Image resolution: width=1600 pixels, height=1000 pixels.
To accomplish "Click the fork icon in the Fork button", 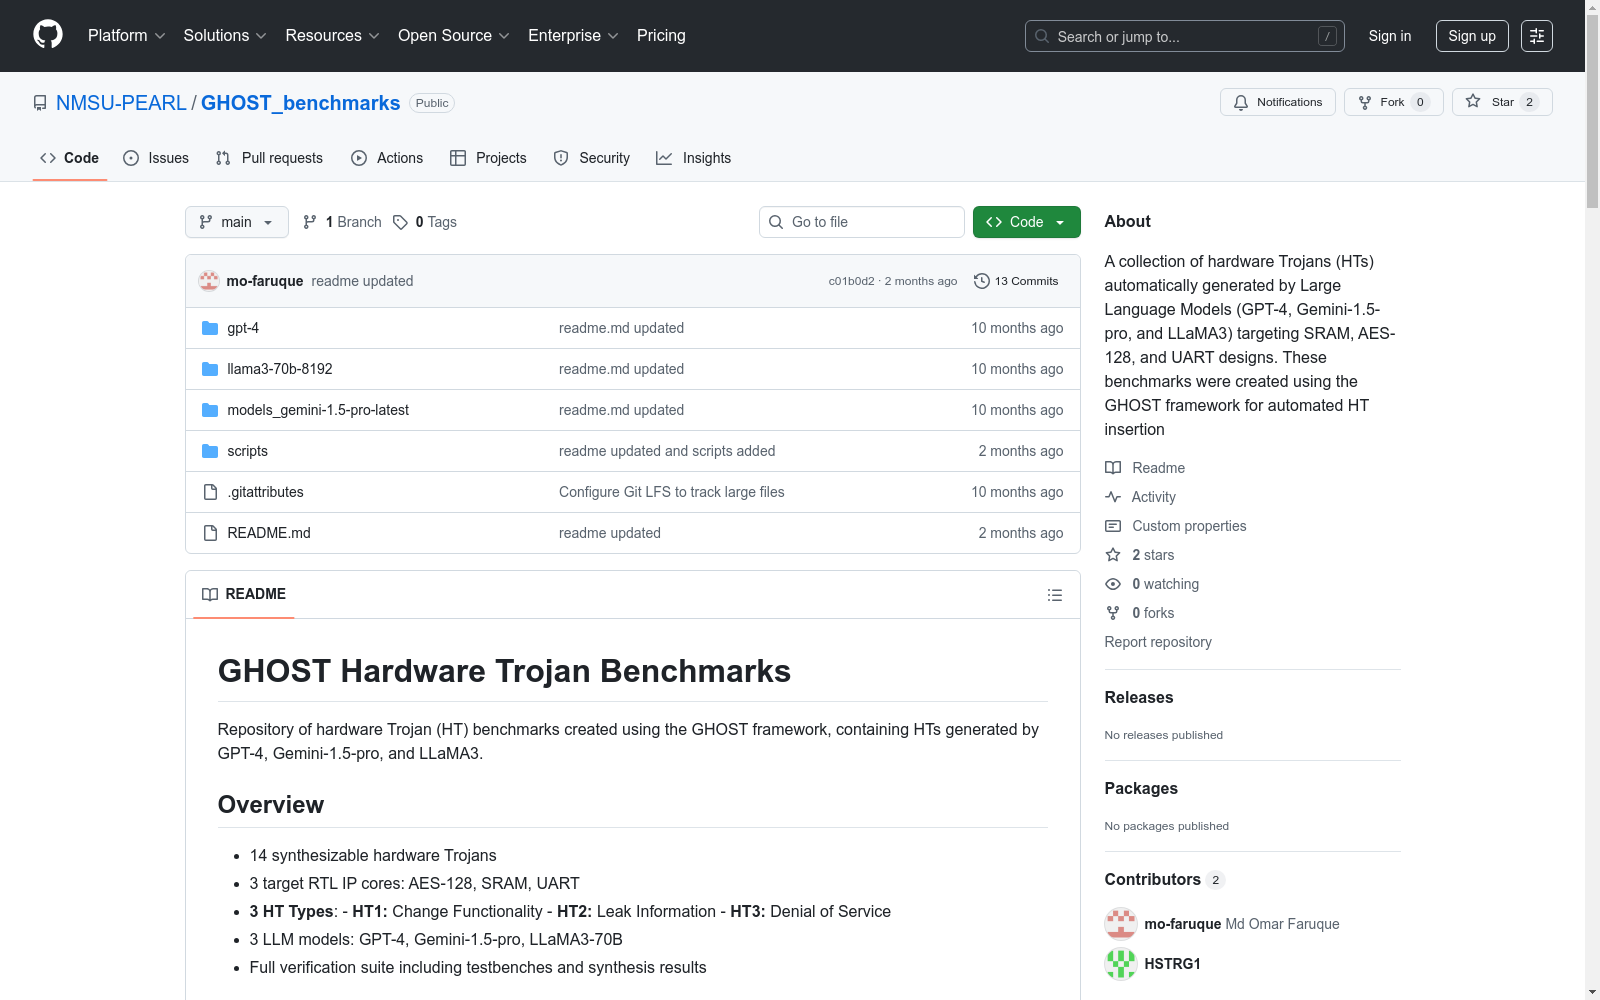I will [x=1365, y=102].
